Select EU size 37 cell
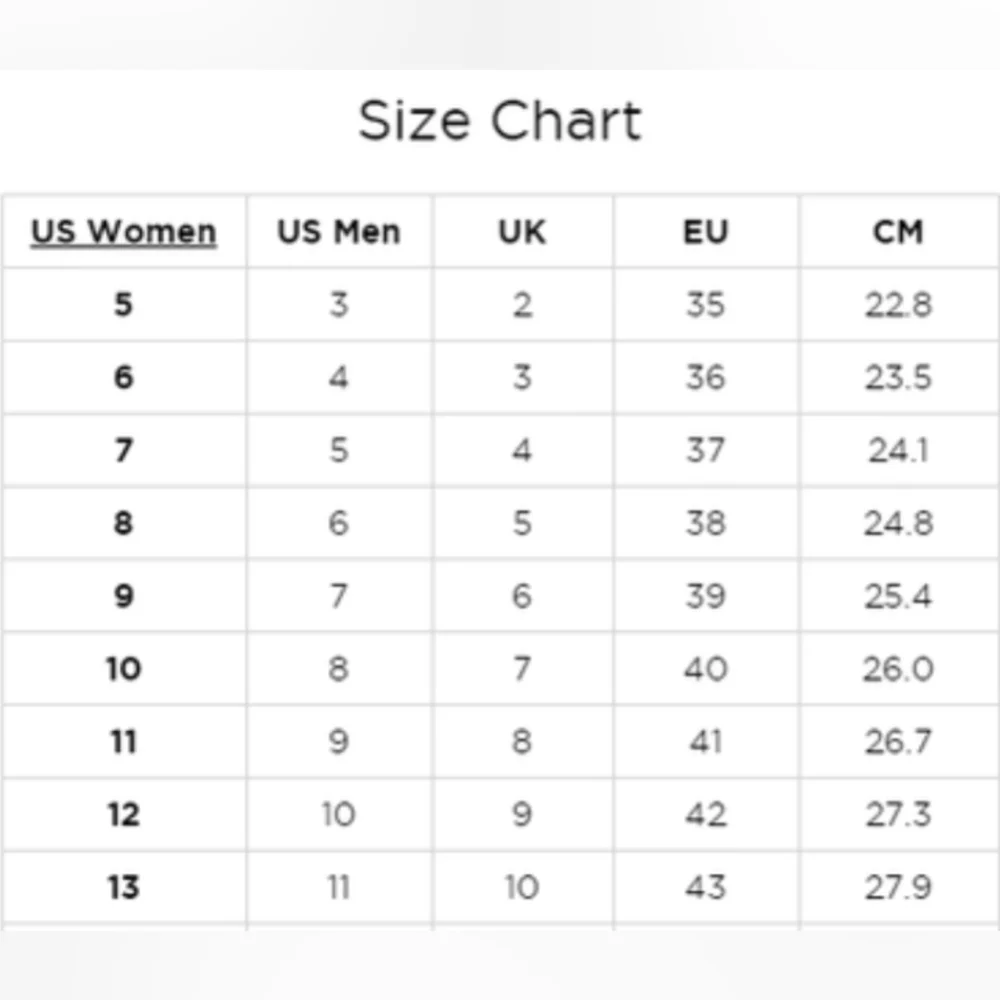 click(x=705, y=451)
